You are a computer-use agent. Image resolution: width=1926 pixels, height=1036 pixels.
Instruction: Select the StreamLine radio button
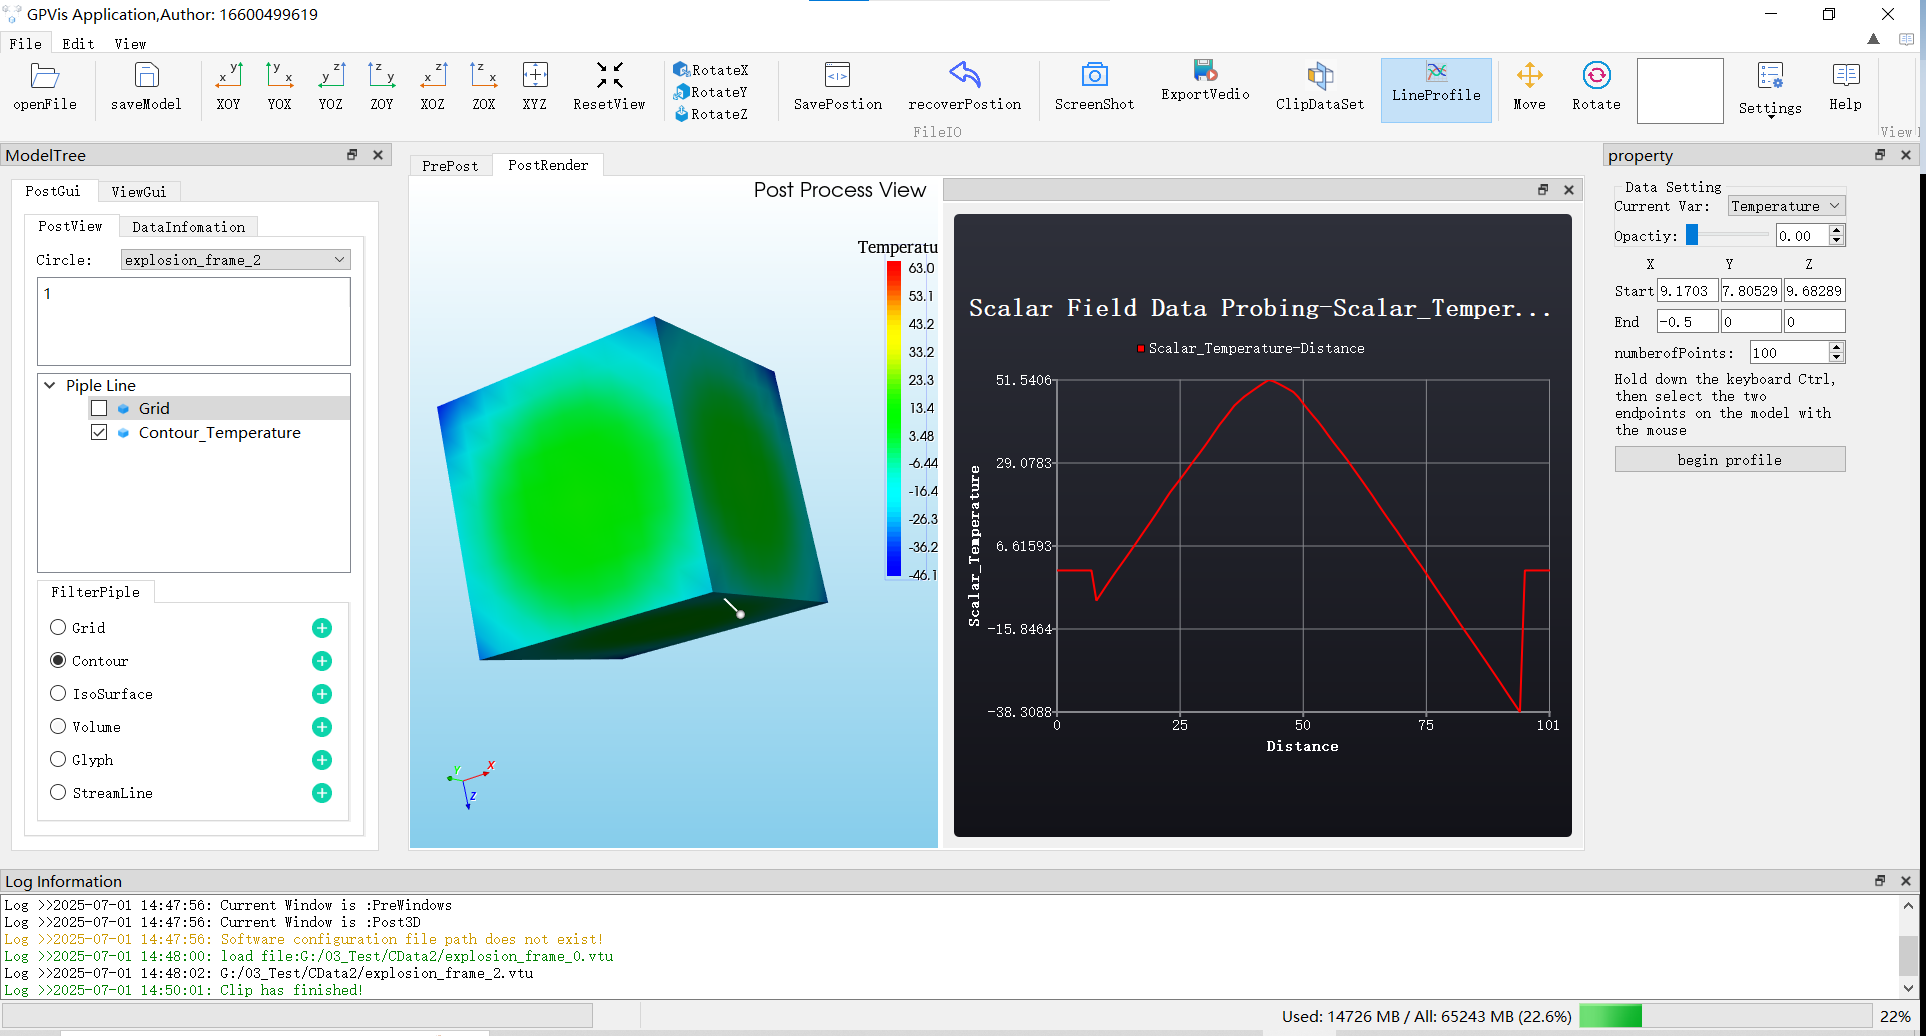point(58,792)
